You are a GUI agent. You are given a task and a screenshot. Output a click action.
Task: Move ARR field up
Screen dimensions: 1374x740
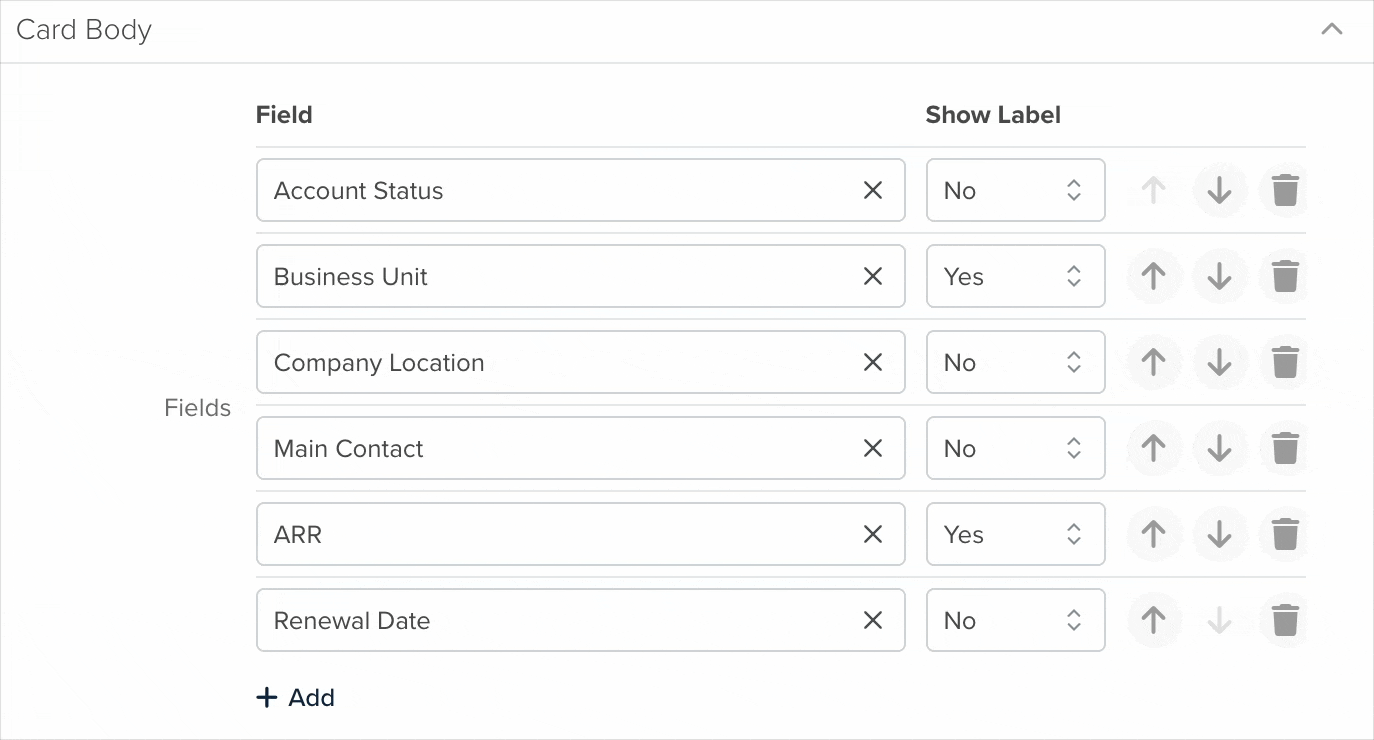coord(1154,534)
